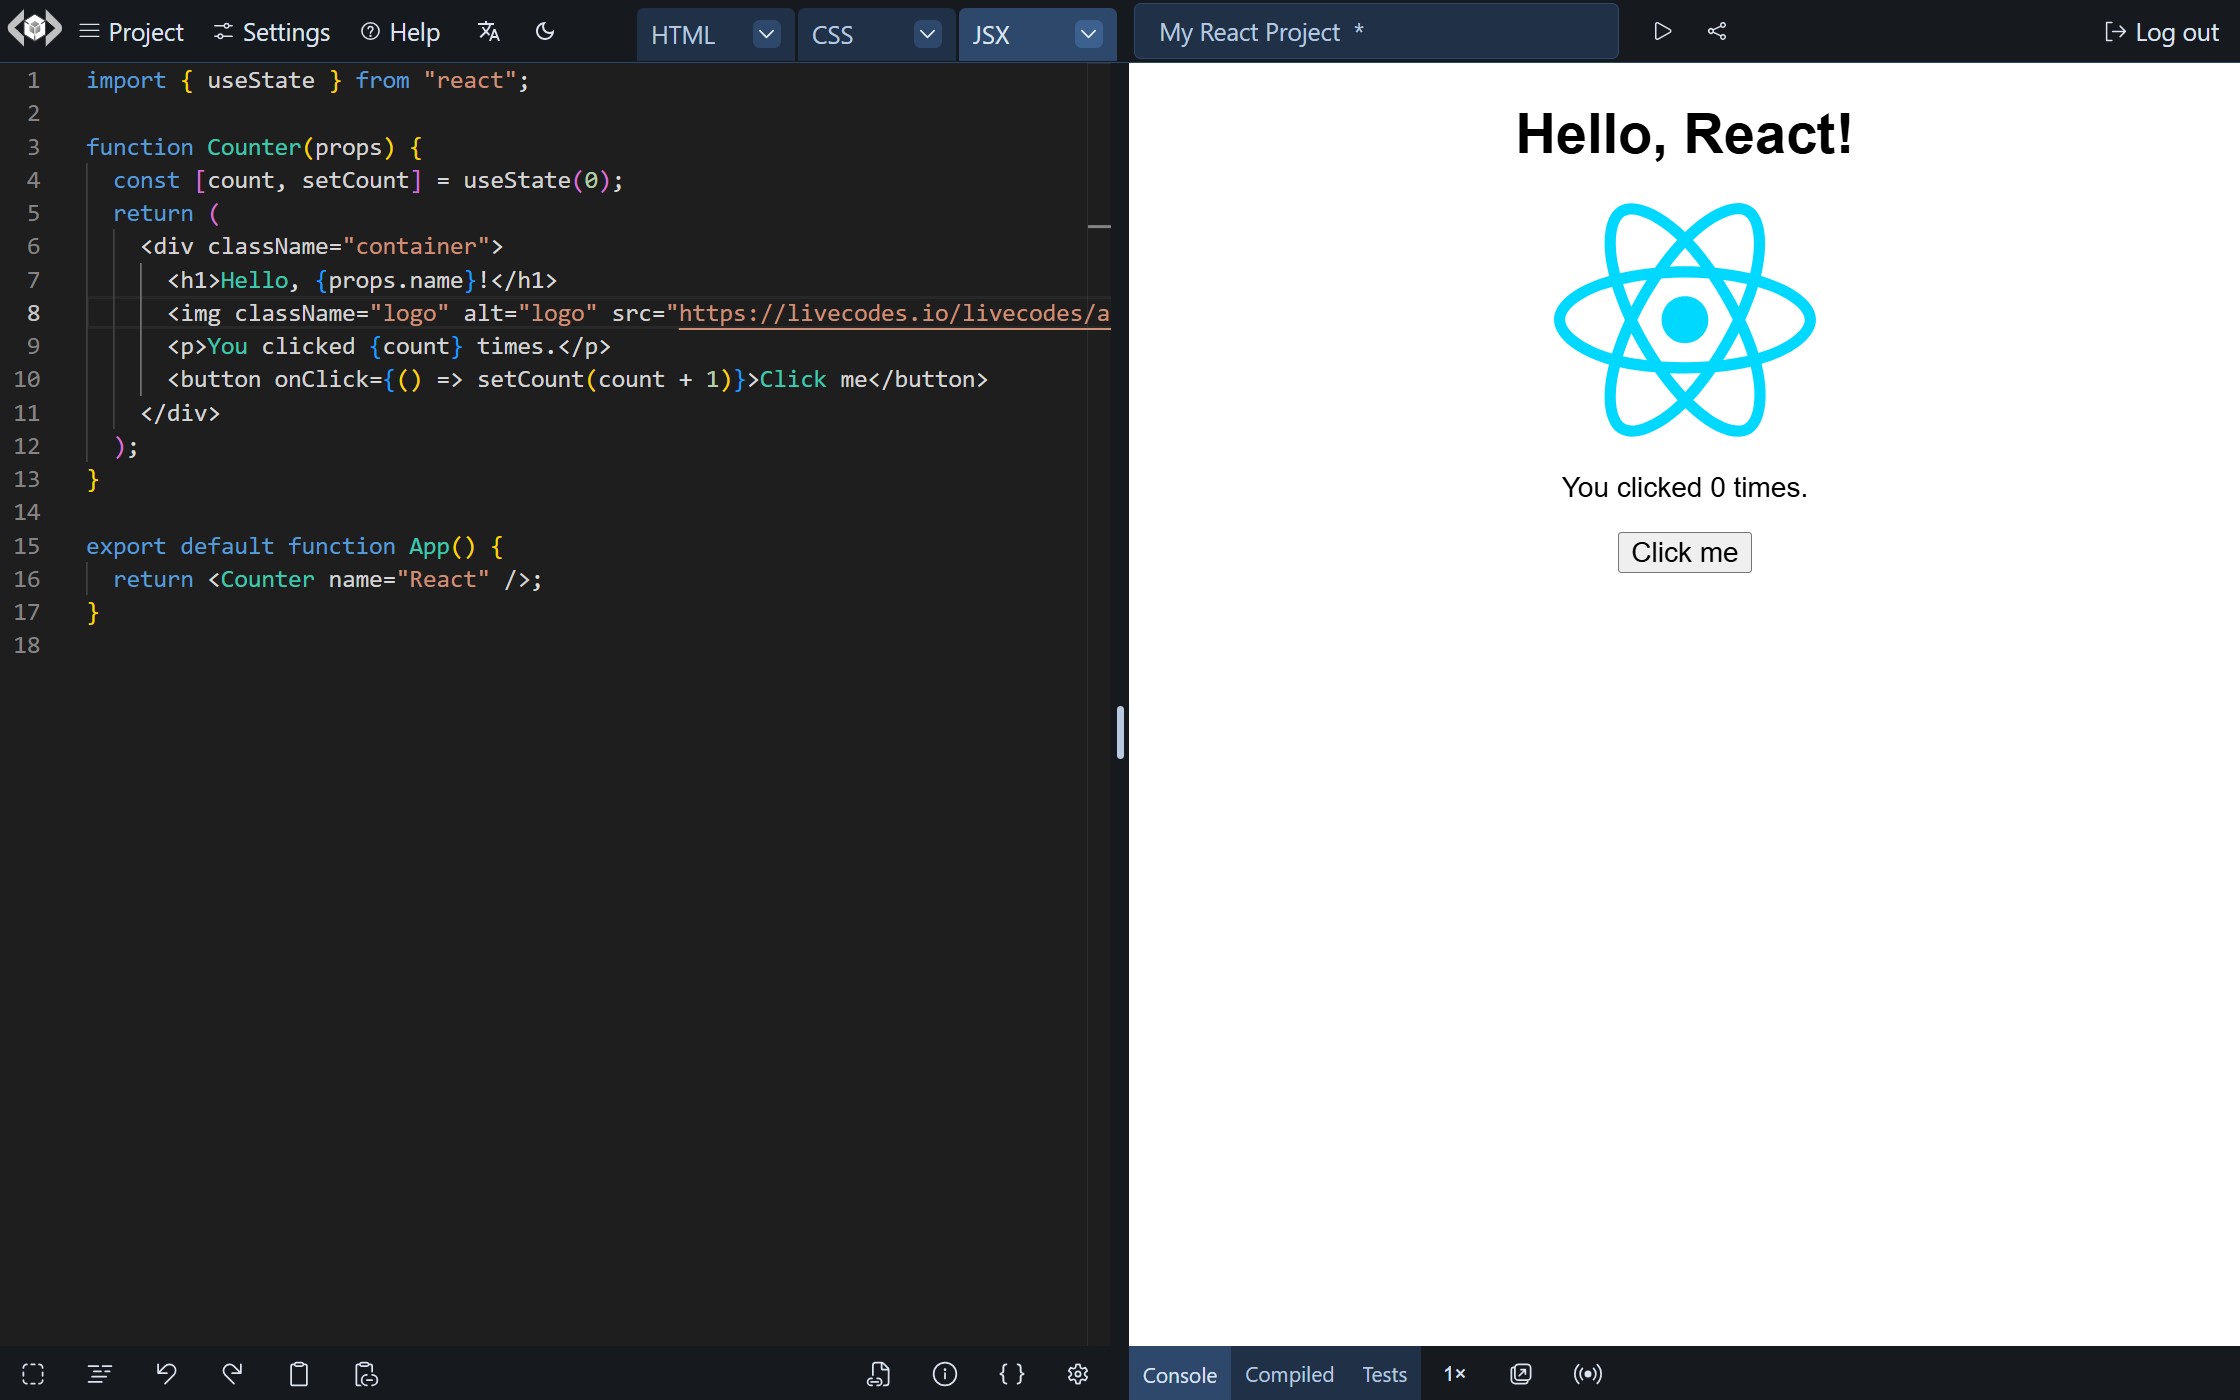Open editor settings via the gear icon
Image resolution: width=2240 pixels, height=1400 pixels.
[1078, 1374]
